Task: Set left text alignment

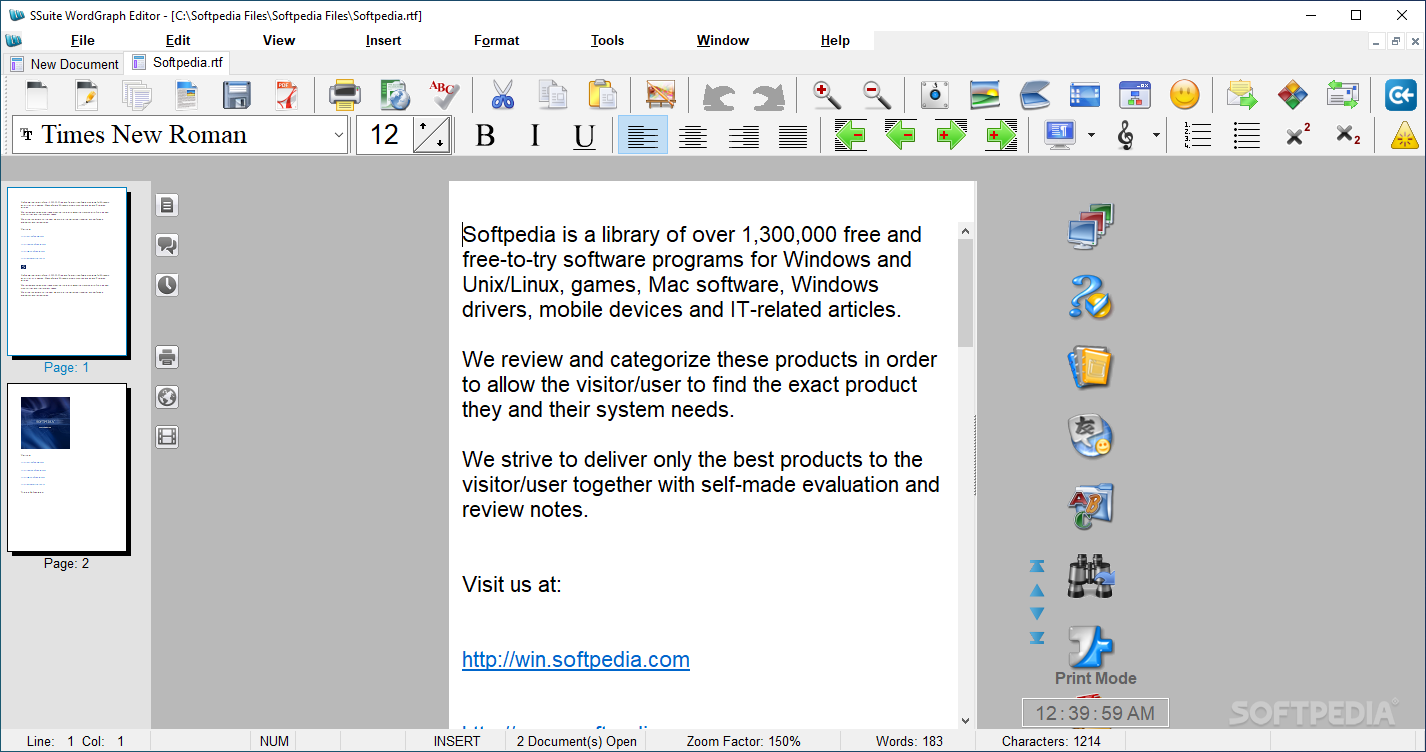Action: (643, 135)
